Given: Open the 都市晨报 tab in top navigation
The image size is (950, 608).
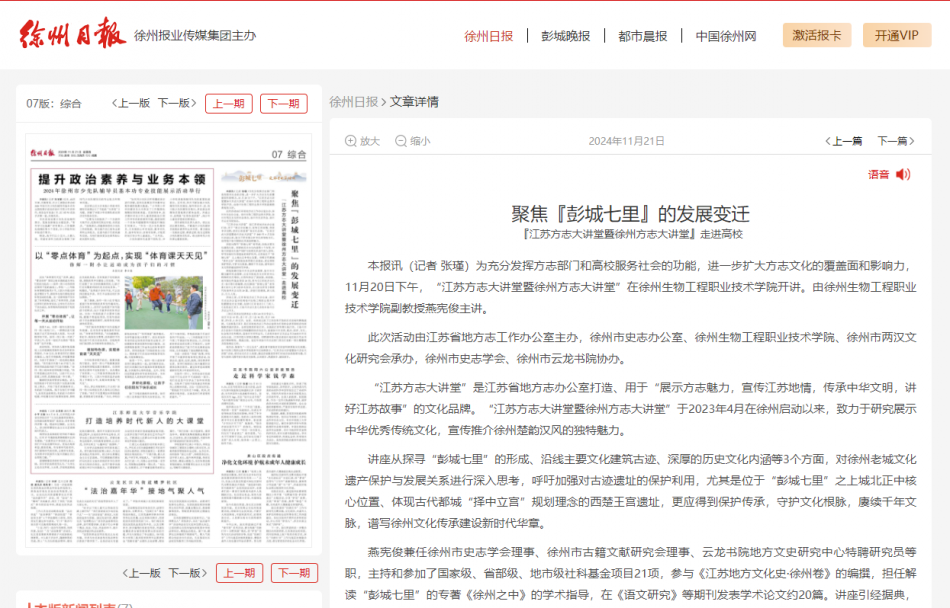Looking at the screenshot, I should pyautogui.click(x=642, y=36).
